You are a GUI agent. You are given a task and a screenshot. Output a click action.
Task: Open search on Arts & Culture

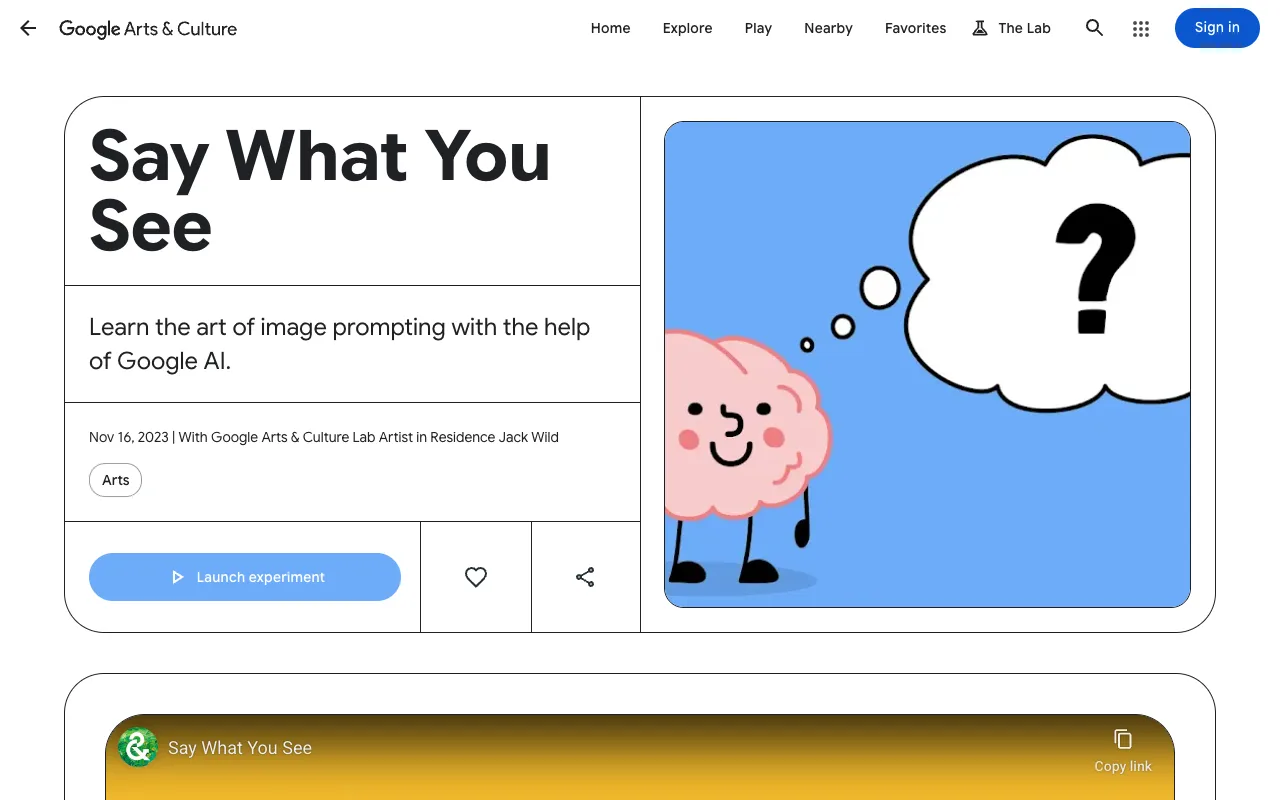pos(1094,28)
